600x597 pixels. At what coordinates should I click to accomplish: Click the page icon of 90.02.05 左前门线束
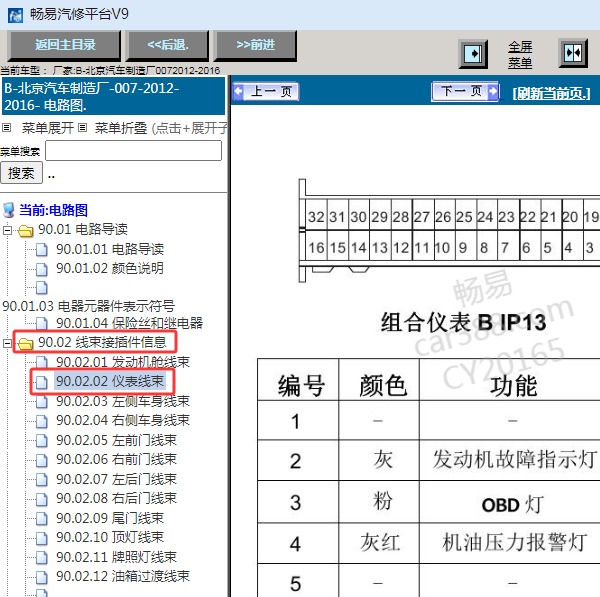click(x=42, y=441)
